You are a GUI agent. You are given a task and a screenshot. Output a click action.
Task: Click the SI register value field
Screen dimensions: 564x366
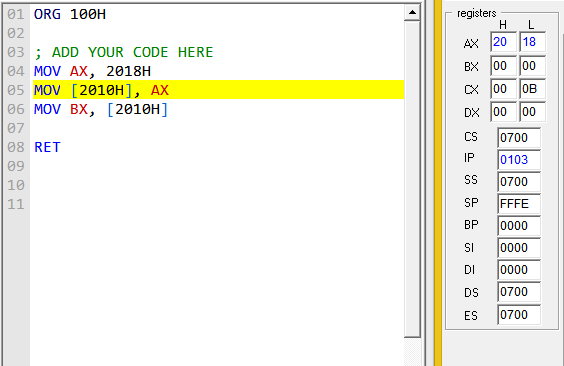click(x=519, y=248)
